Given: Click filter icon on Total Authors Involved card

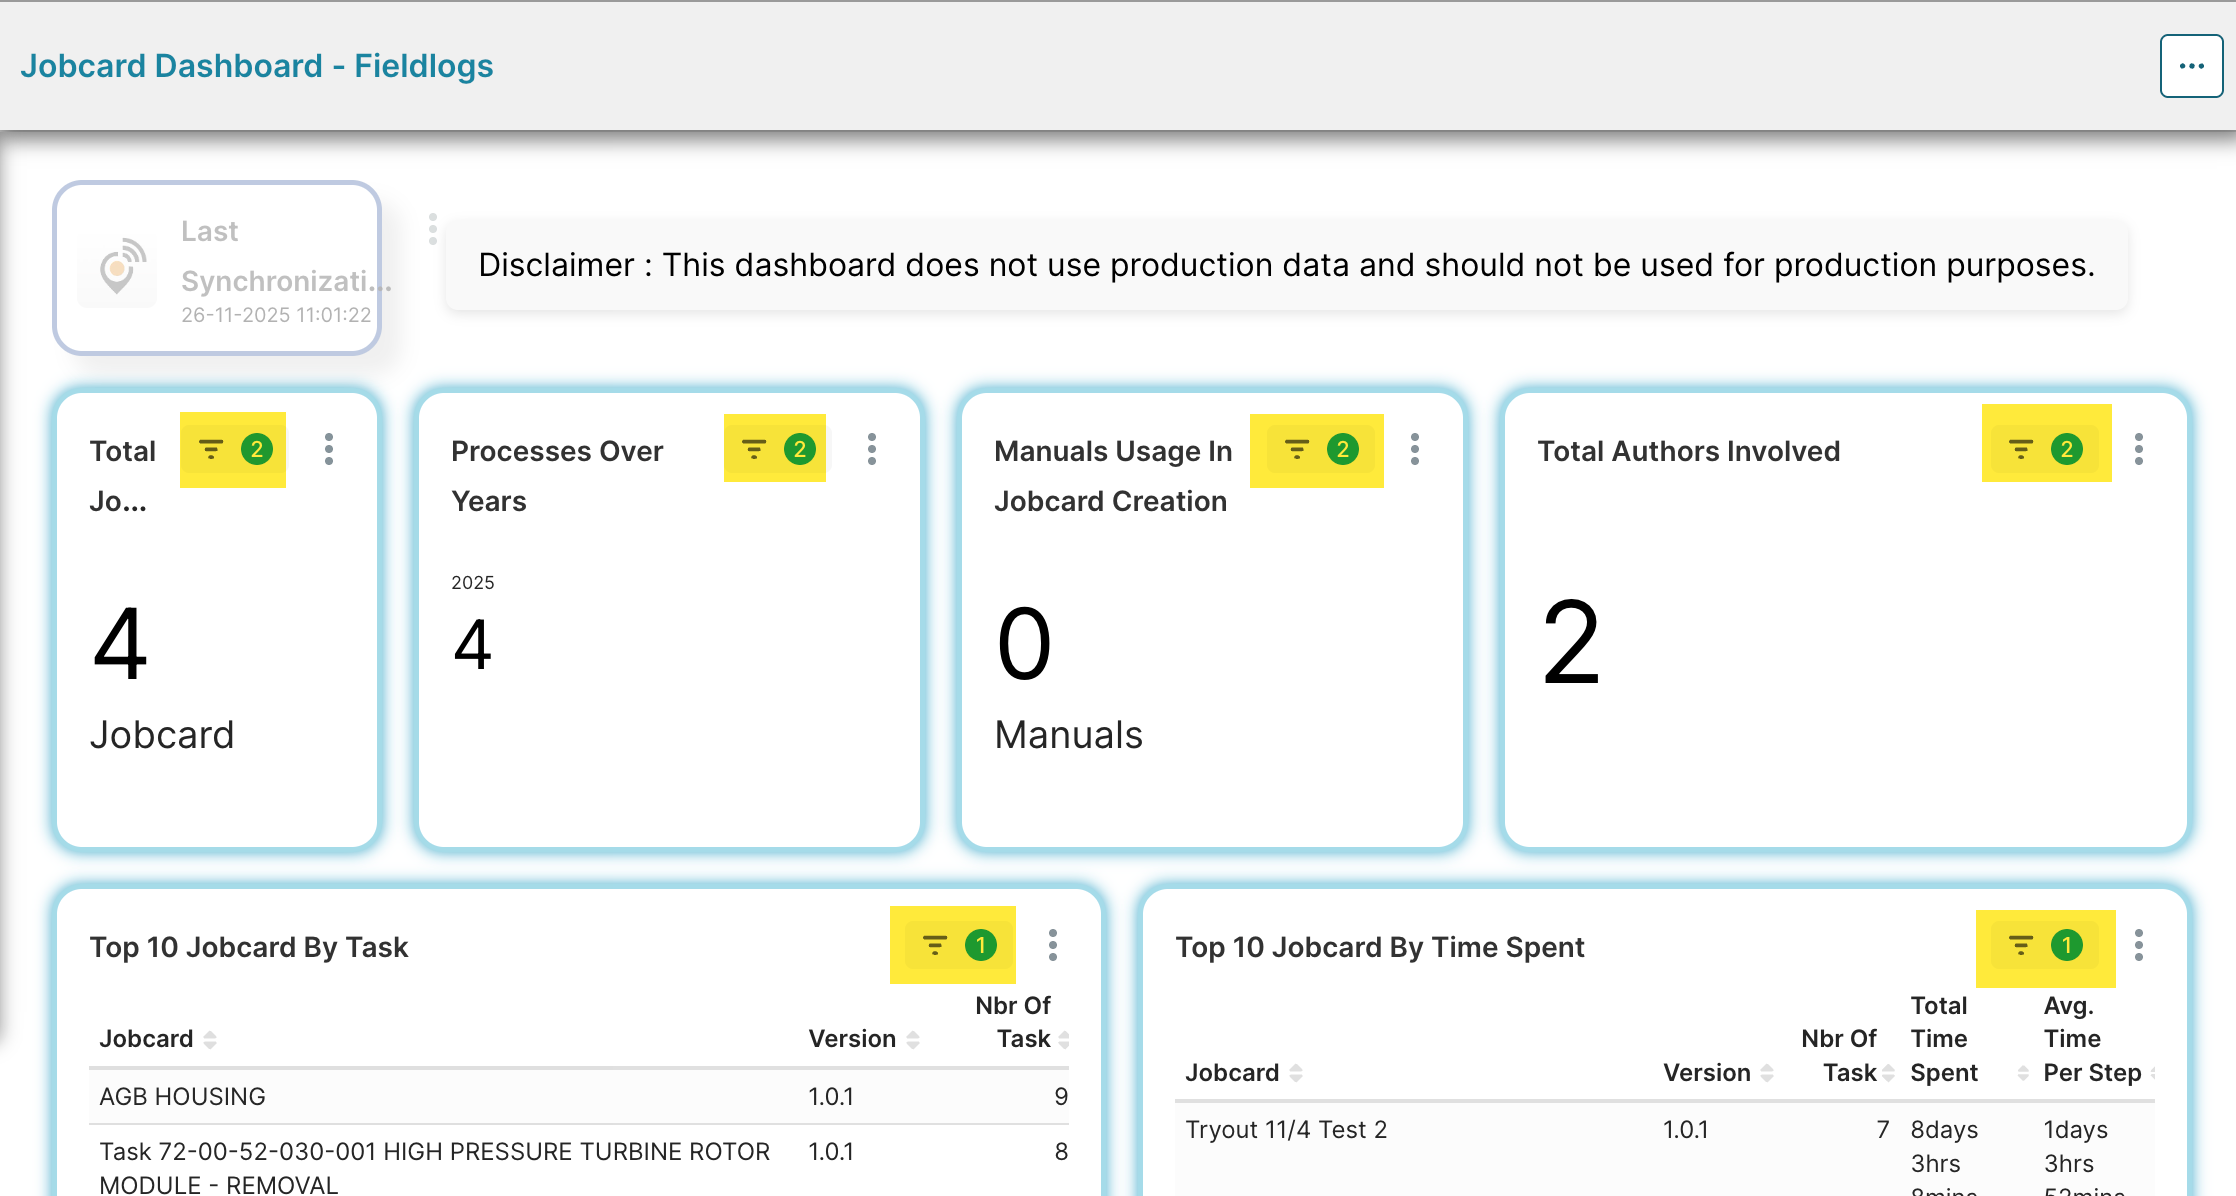Looking at the screenshot, I should point(2021,450).
